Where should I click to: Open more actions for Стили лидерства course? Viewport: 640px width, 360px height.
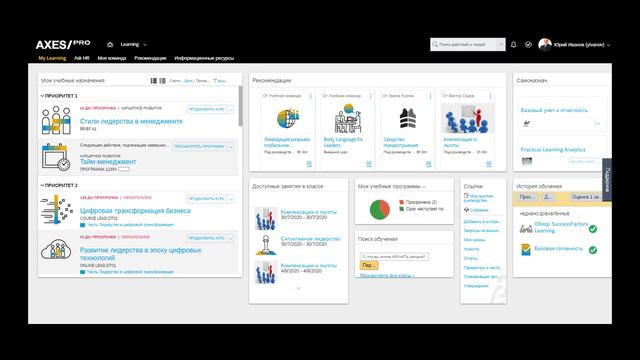(x=231, y=109)
